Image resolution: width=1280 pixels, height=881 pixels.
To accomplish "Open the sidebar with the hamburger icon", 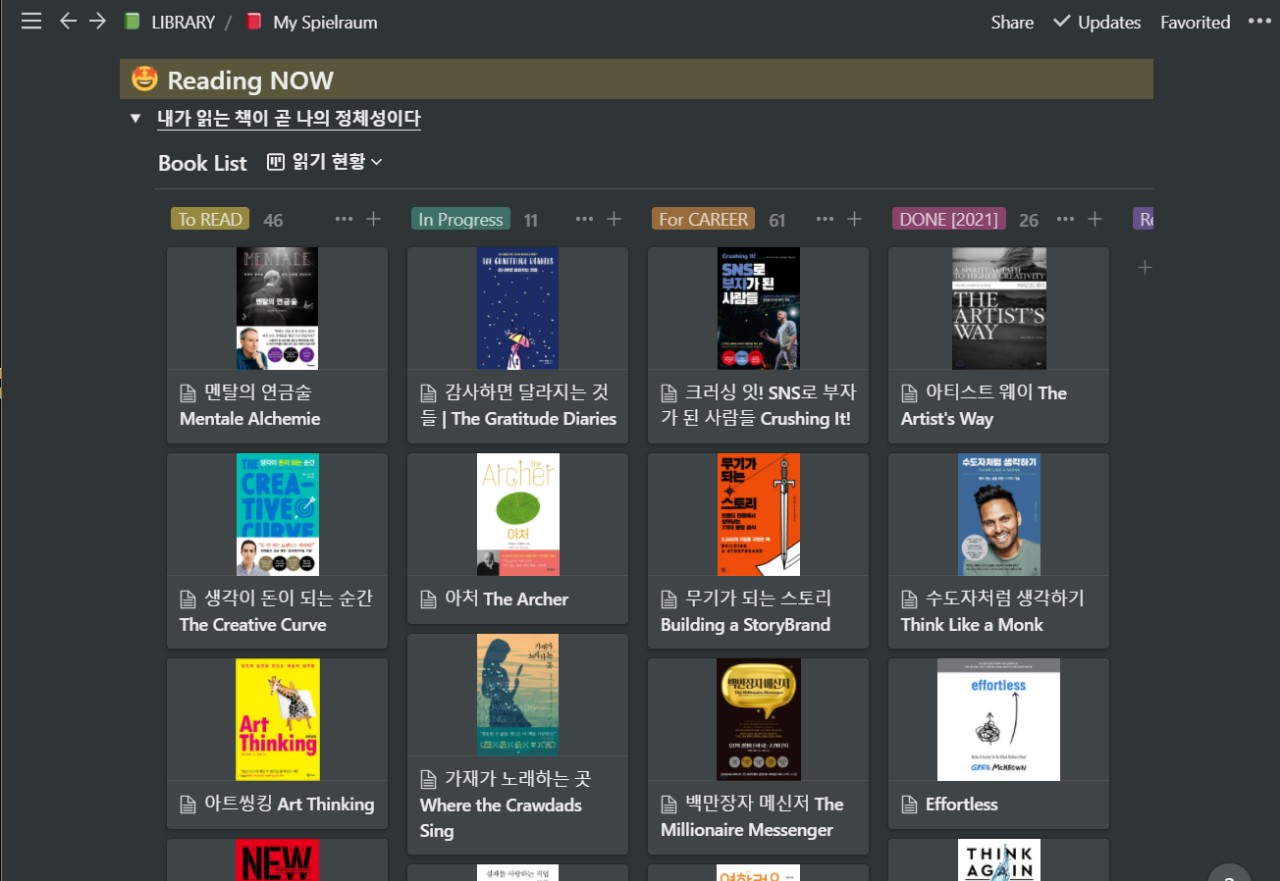I will [31, 21].
